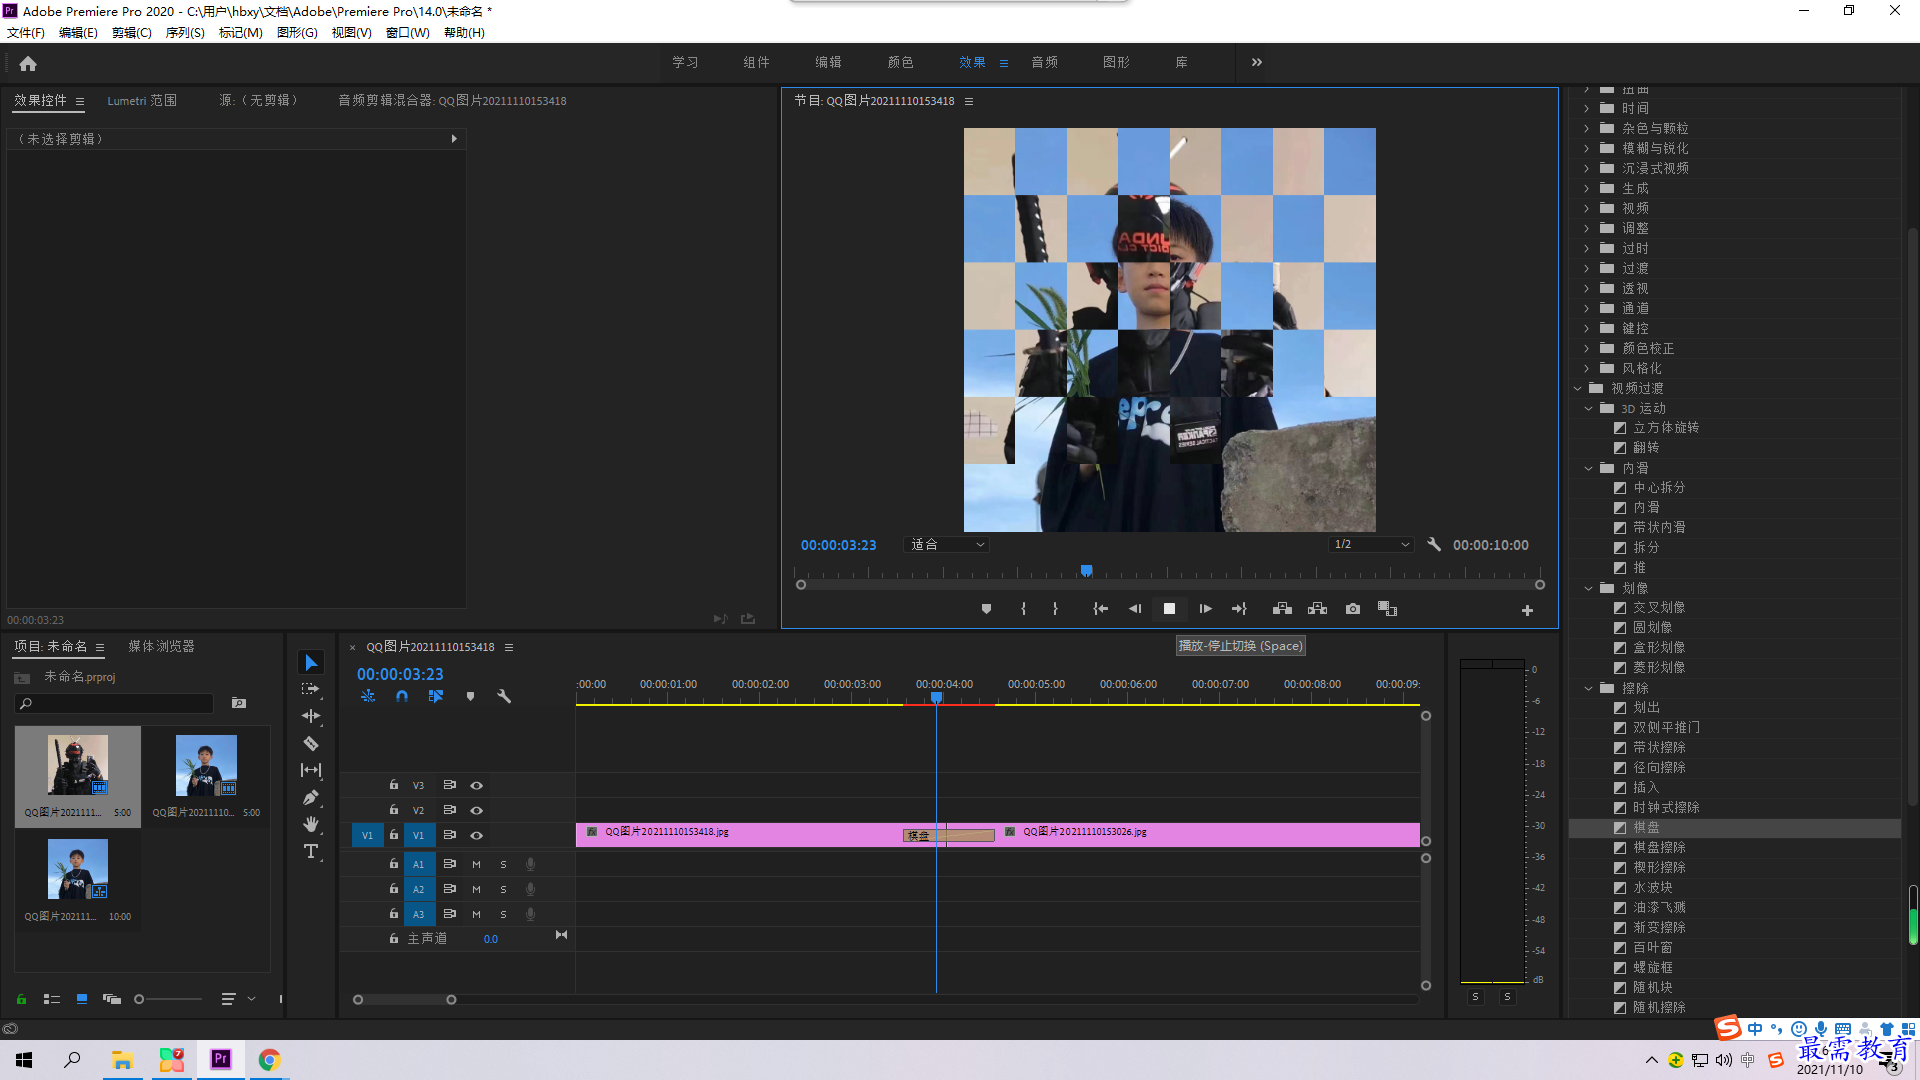The width and height of the screenshot is (1920, 1080).
Task: Open Program monitor button editor plus
Action: click(x=1527, y=610)
